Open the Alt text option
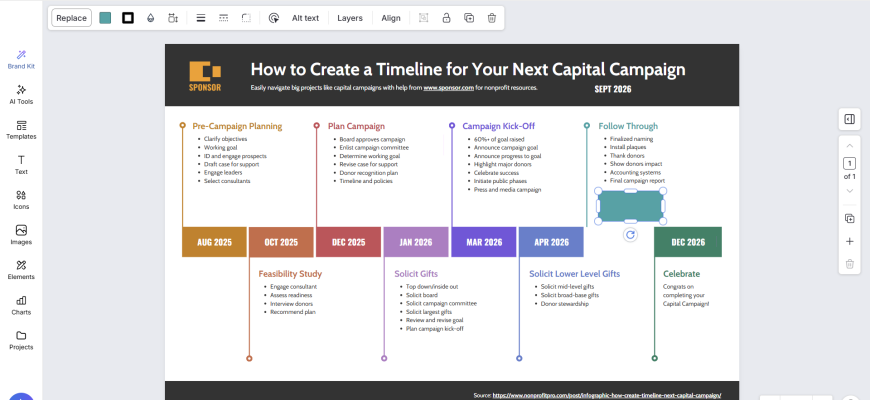The height and width of the screenshot is (400, 870). [x=305, y=18]
